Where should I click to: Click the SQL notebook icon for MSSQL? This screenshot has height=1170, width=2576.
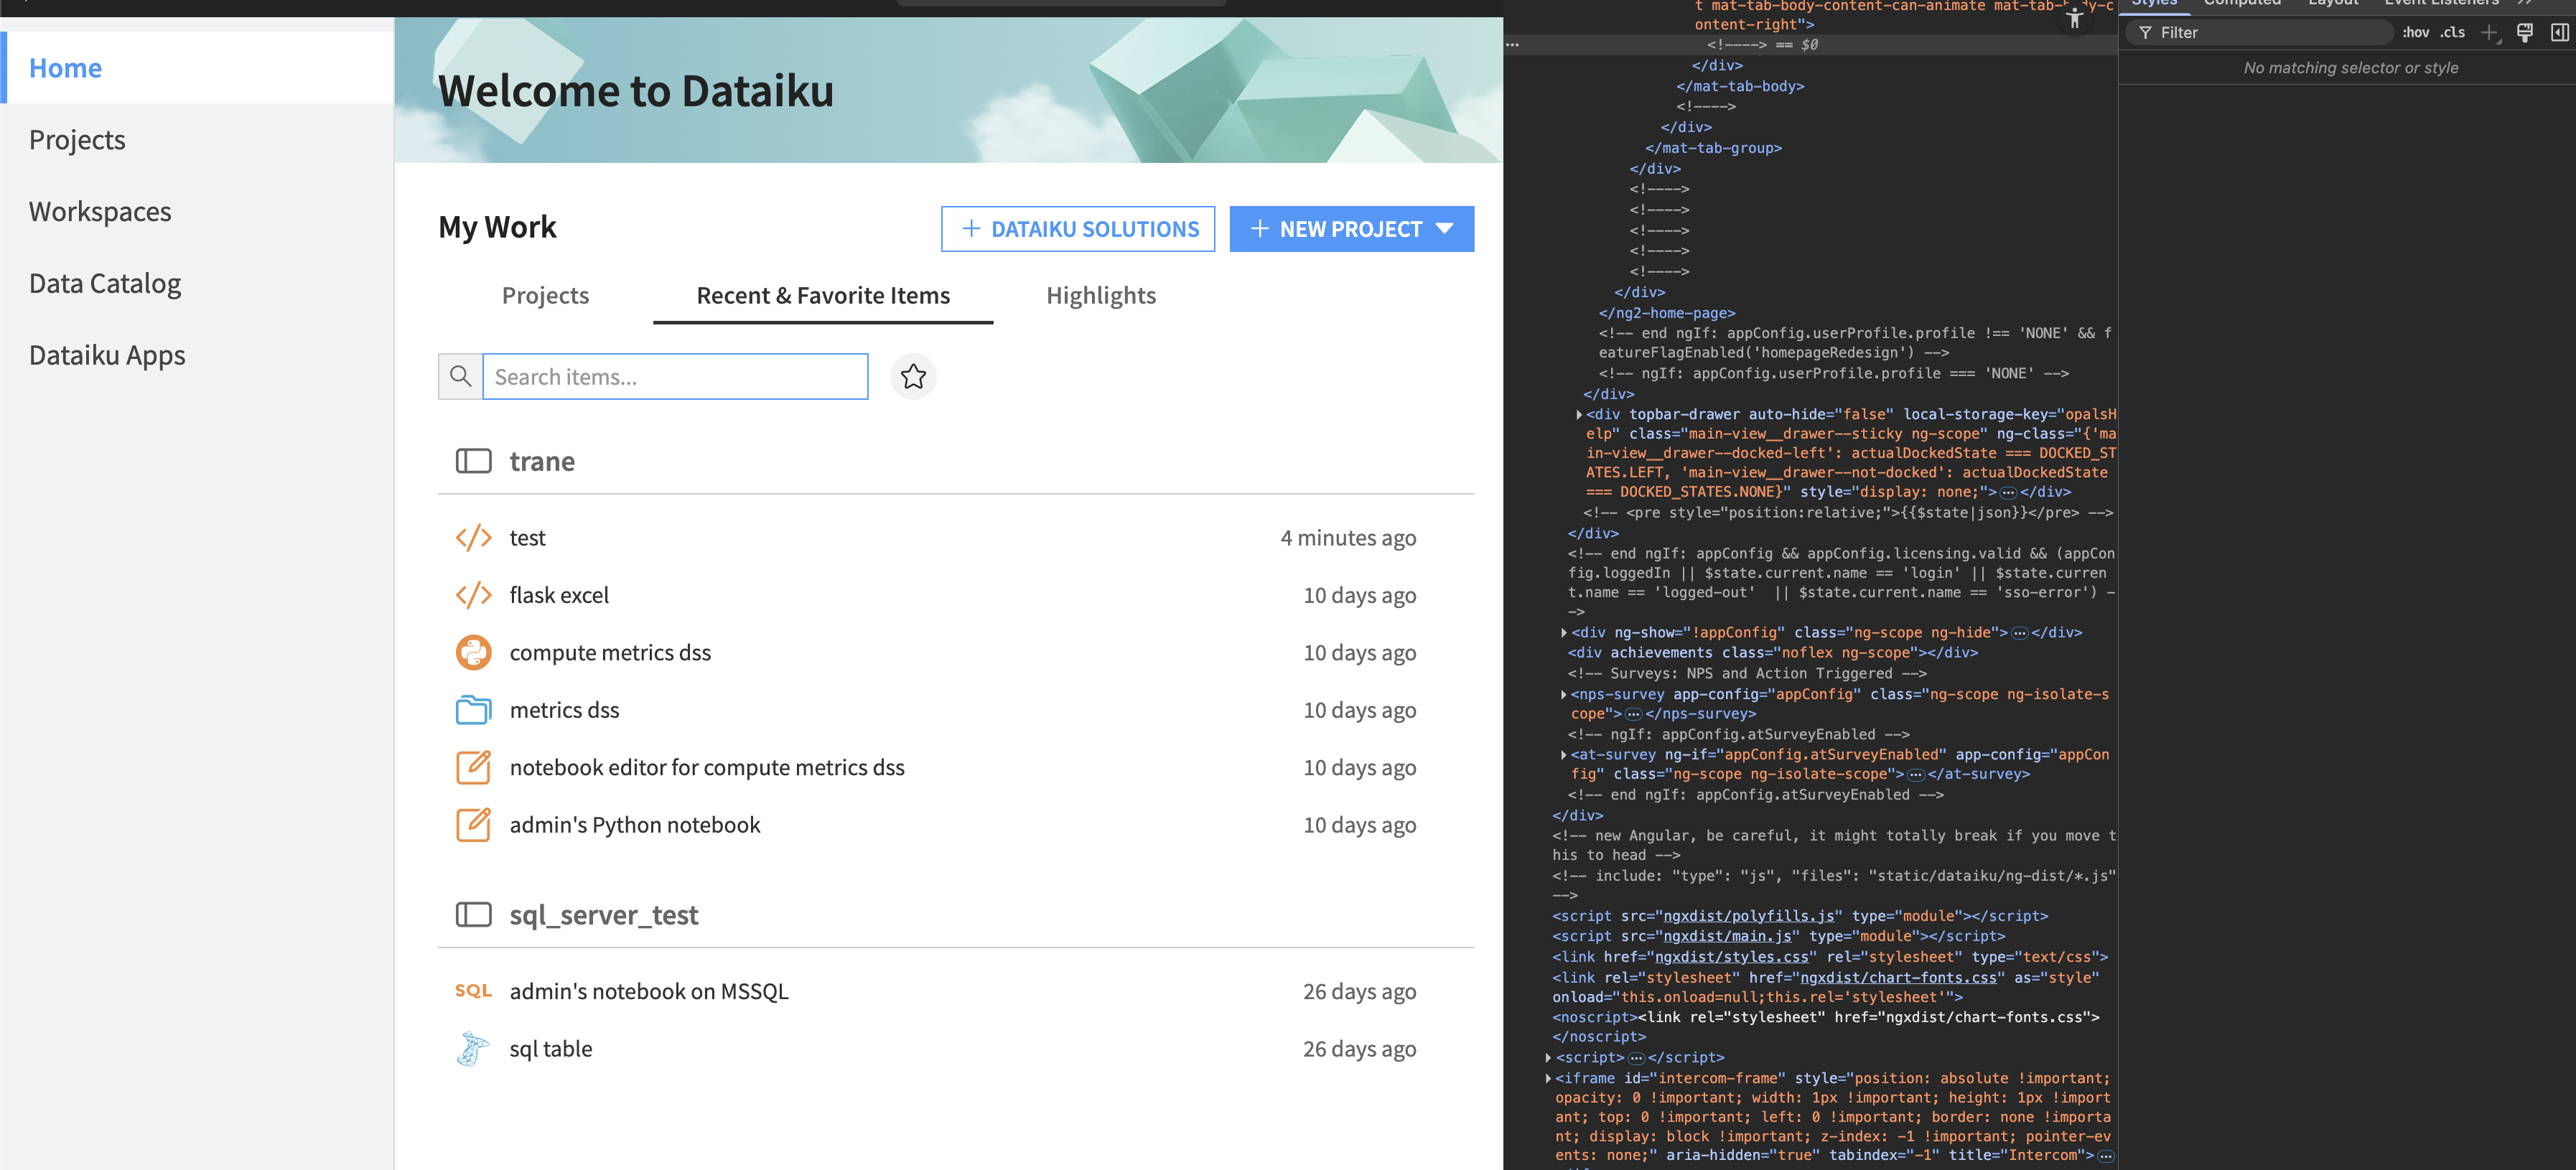473,991
